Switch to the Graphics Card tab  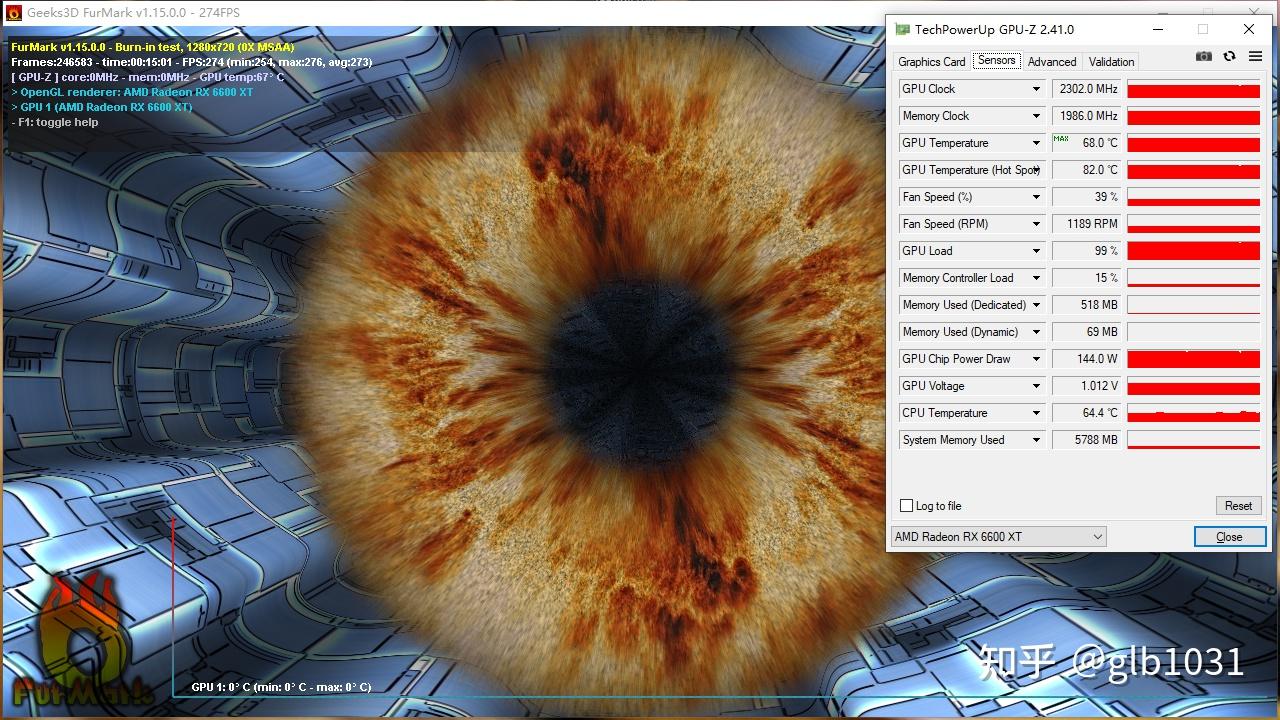(931, 61)
